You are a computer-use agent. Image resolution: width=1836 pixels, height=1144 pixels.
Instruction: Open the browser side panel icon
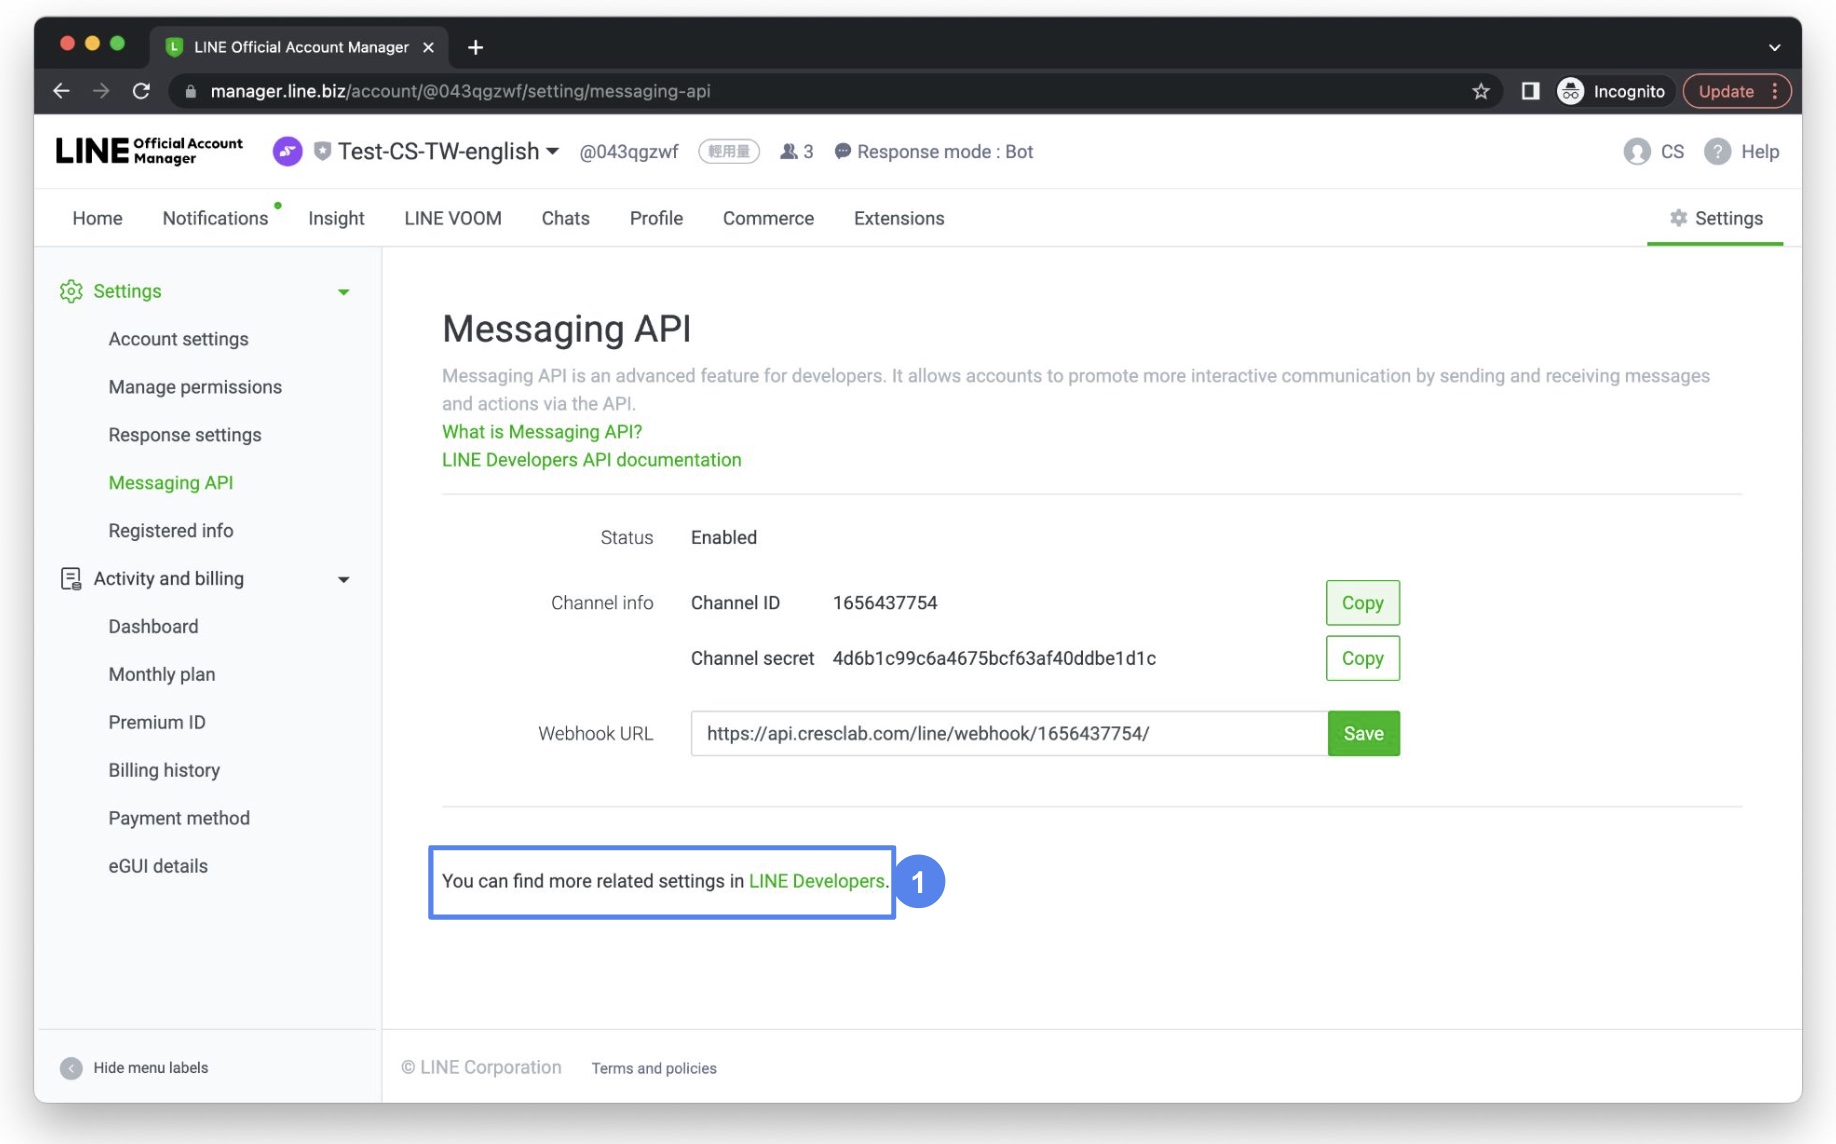coord(1530,91)
